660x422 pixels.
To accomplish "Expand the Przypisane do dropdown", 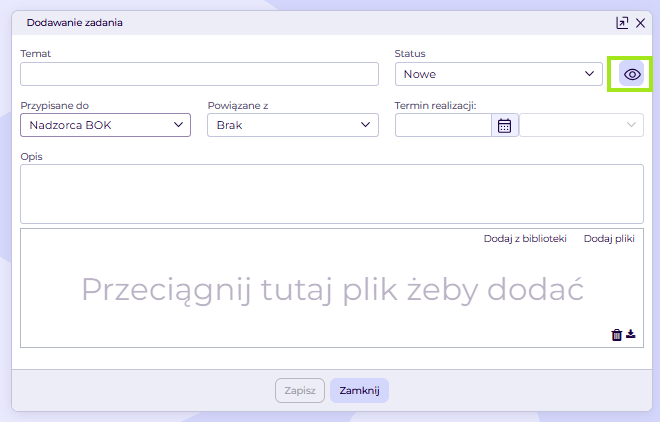I will [x=106, y=125].
